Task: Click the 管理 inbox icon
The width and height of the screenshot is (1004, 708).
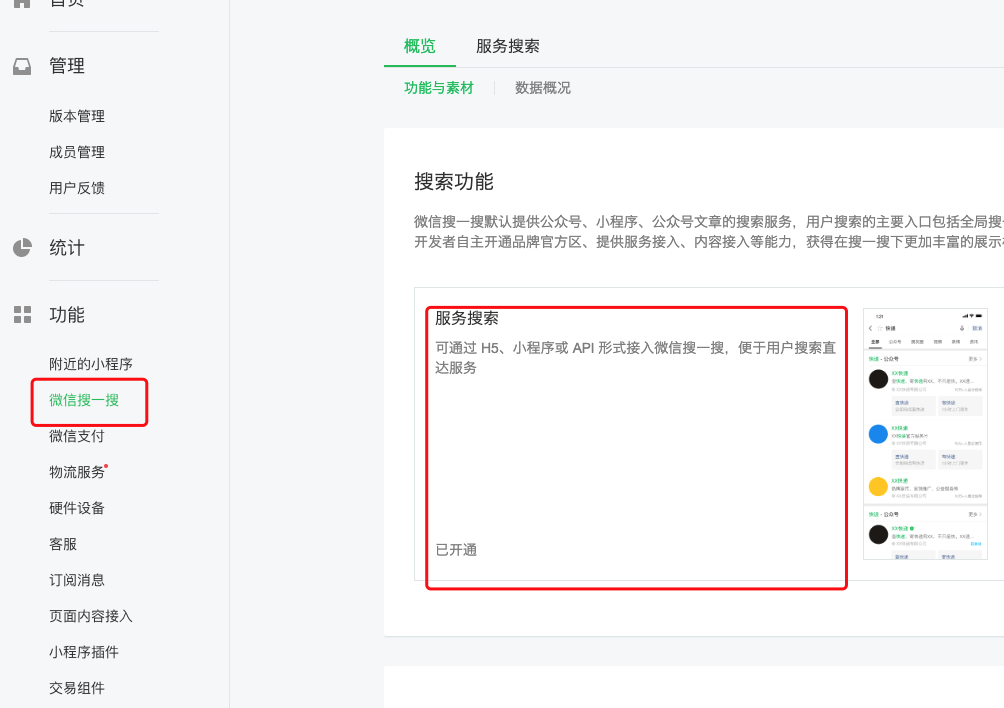Action: 22,66
